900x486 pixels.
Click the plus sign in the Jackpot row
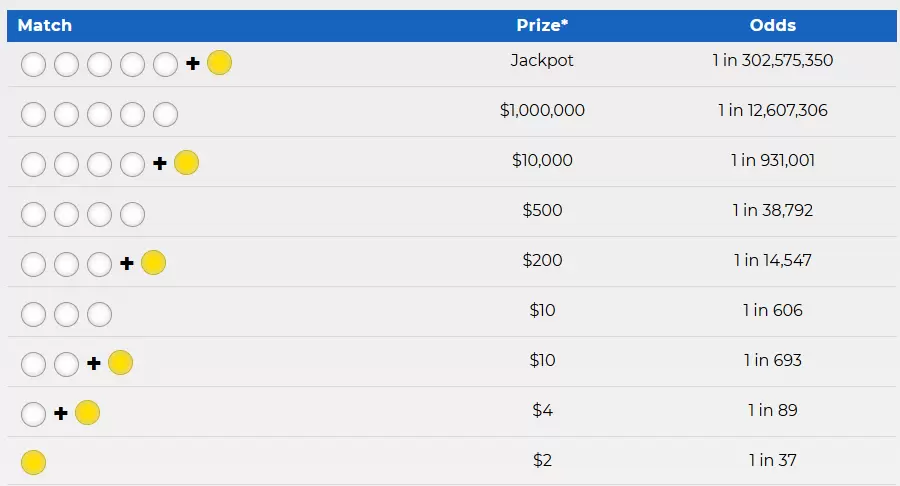pos(193,65)
